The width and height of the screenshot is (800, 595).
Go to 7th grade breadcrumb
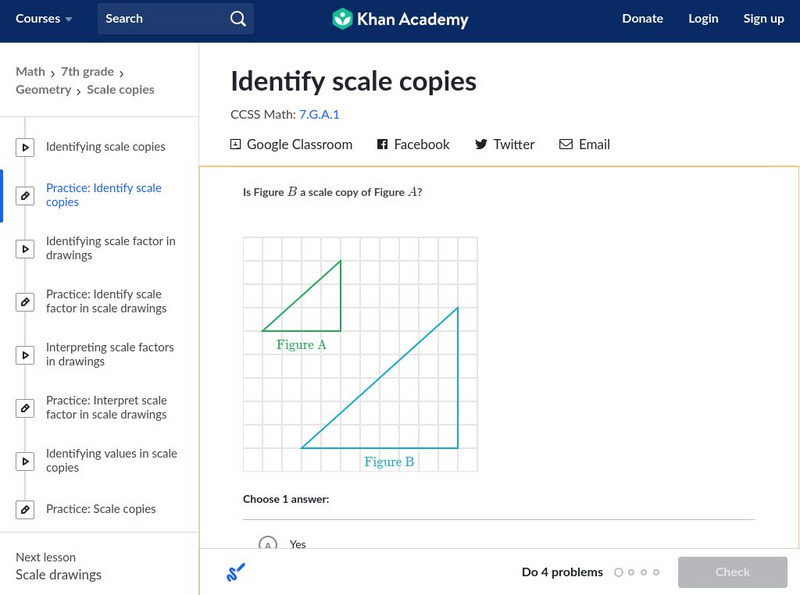point(87,72)
